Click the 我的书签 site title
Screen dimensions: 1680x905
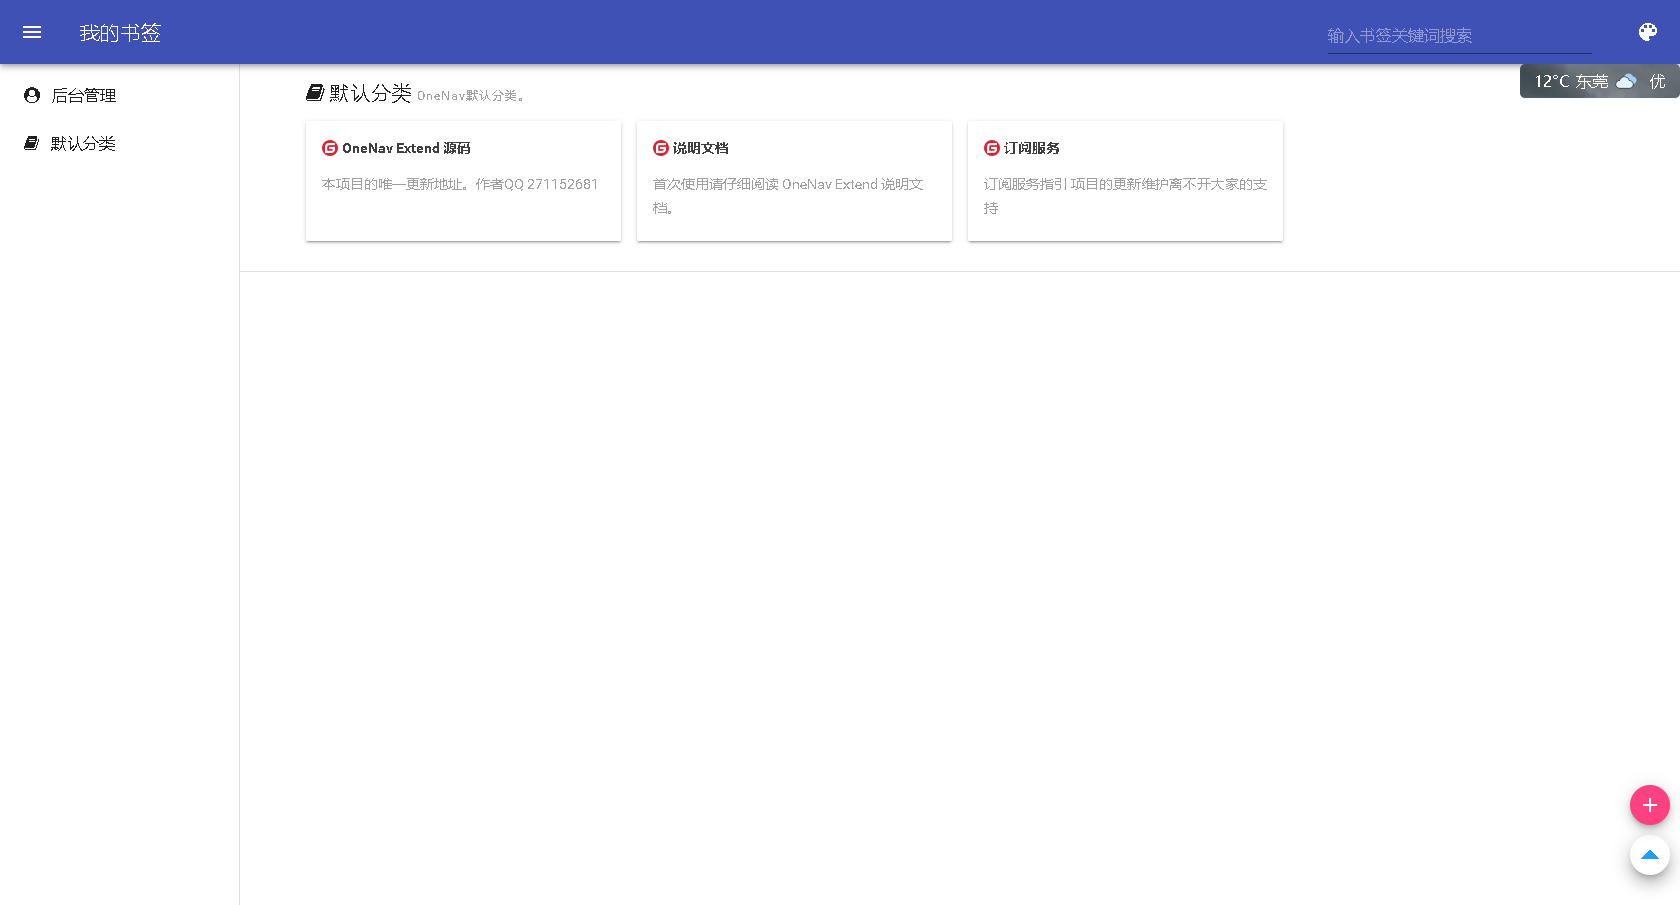tap(120, 33)
